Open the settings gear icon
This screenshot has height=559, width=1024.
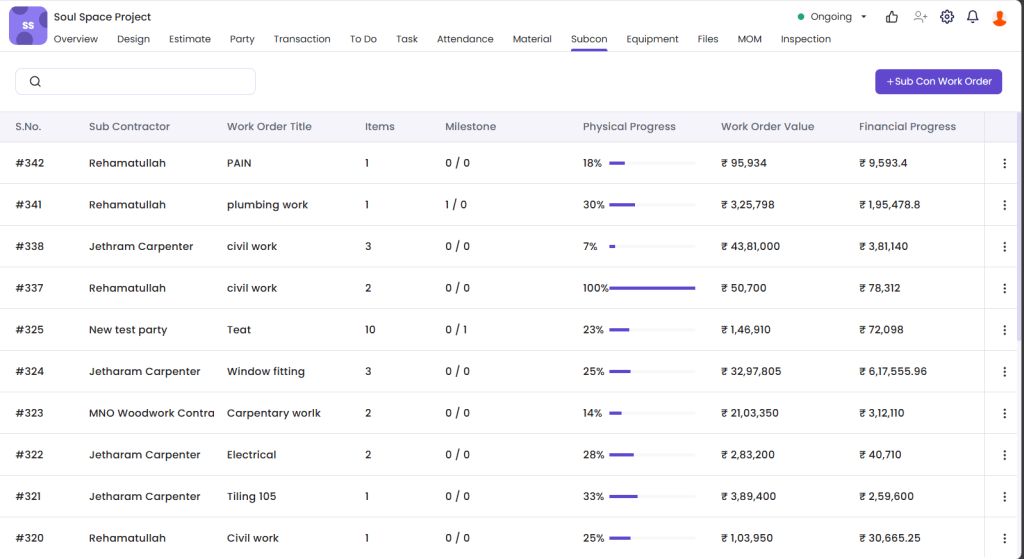(x=947, y=17)
